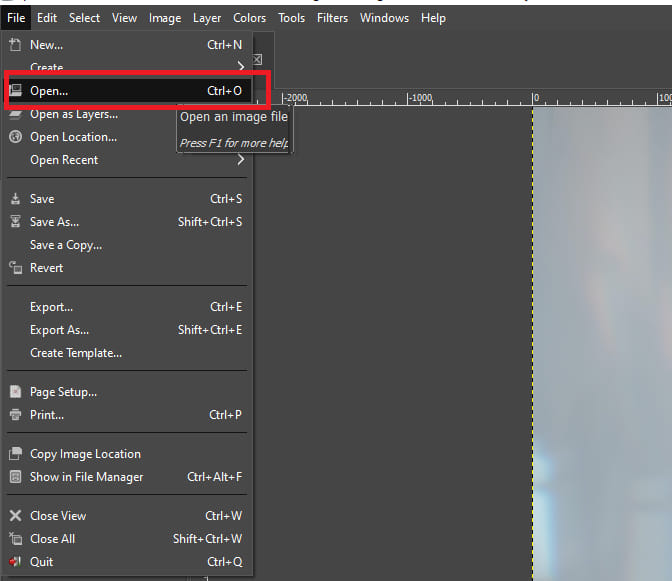Choose Copy Image Location
Image resolution: width=672 pixels, height=581 pixels.
[128, 454]
